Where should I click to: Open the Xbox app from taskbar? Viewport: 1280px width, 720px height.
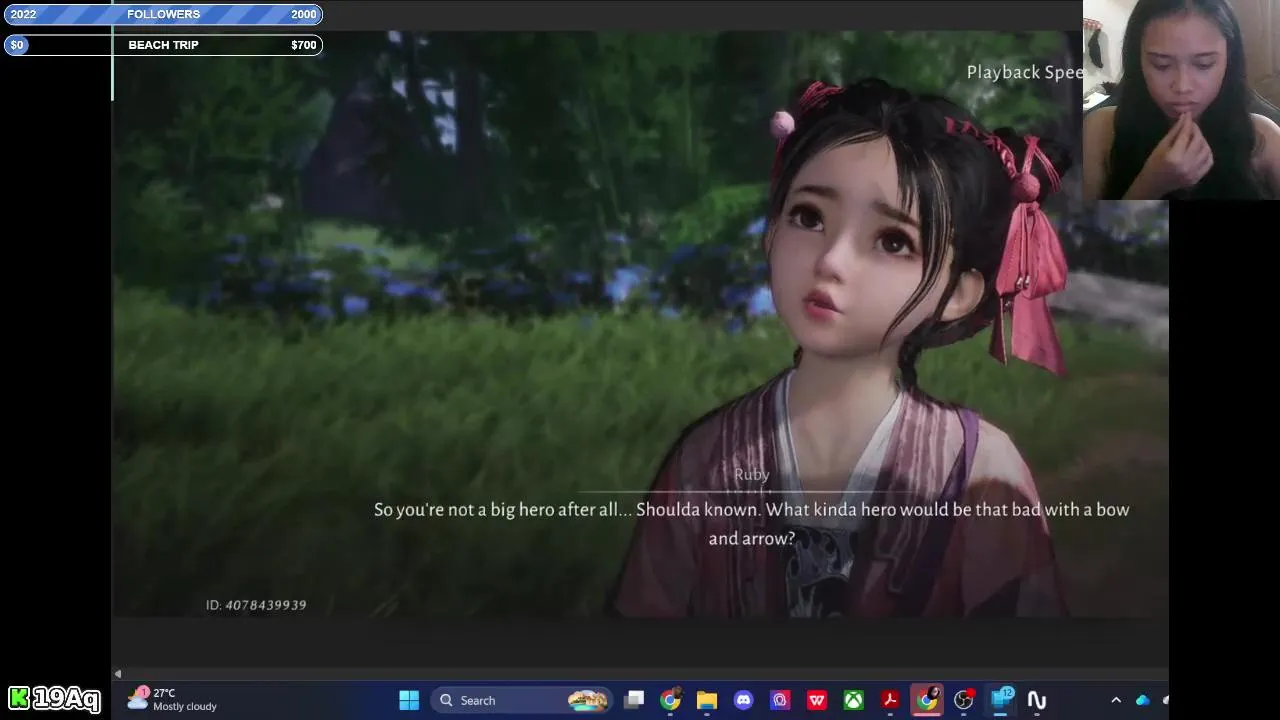tap(853, 700)
